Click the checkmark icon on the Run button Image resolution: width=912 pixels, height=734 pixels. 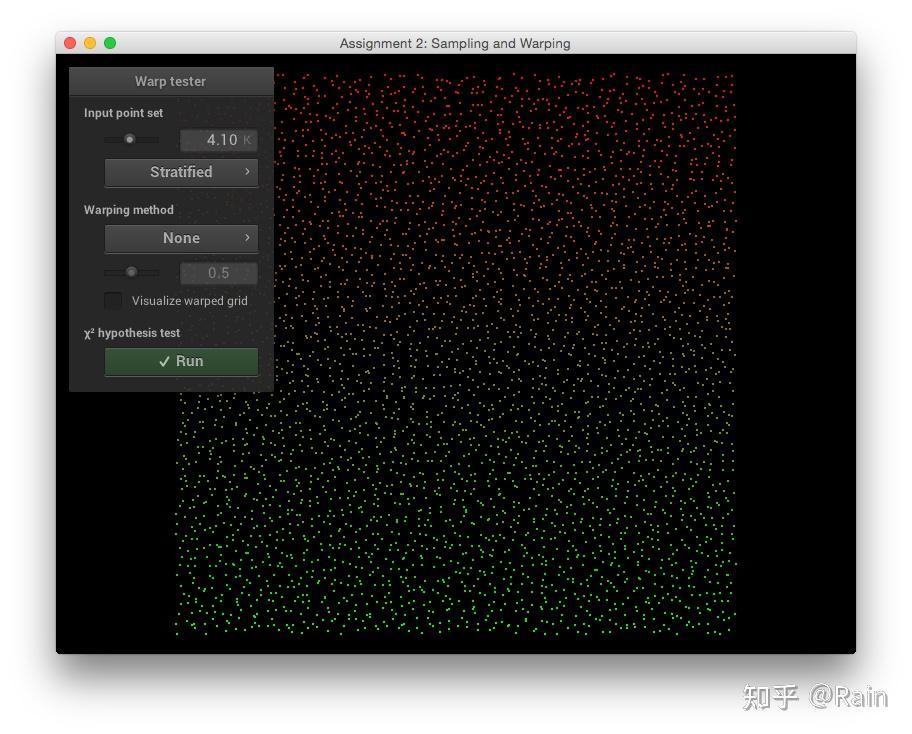click(x=165, y=361)
